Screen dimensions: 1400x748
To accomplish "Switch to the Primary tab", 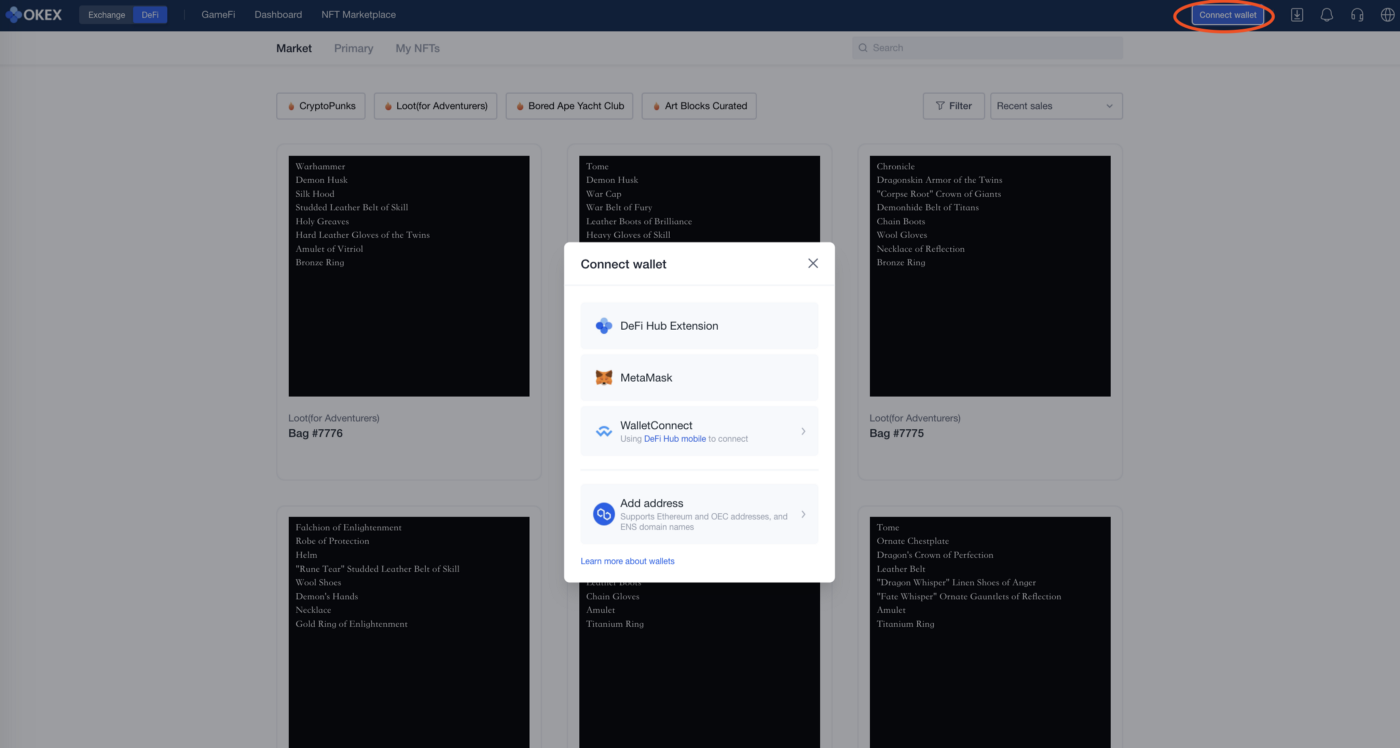I will tap(354, 48).
